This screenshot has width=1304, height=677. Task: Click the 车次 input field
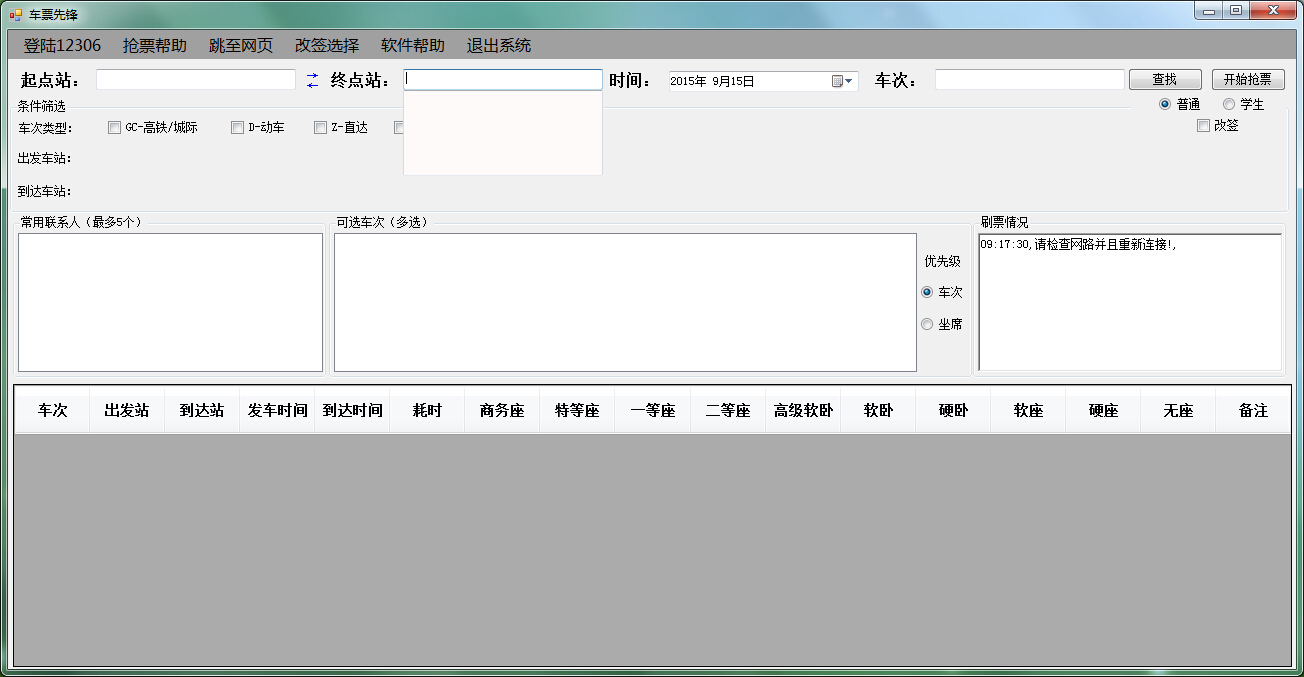click(x=1029, y=79)
